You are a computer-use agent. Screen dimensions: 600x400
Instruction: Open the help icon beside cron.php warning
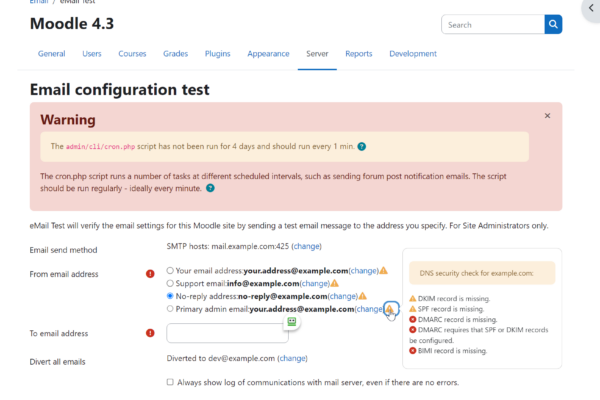[x=362, y=147]
